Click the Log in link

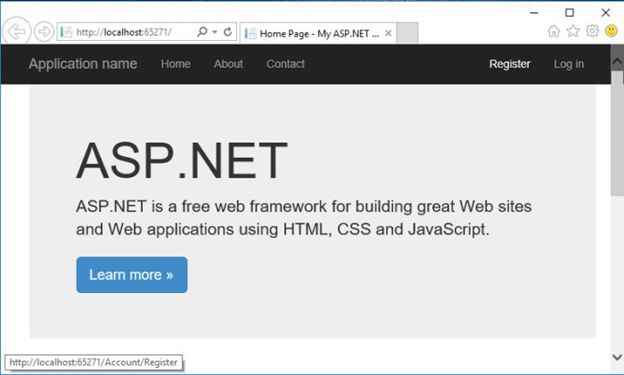point(569,64)
